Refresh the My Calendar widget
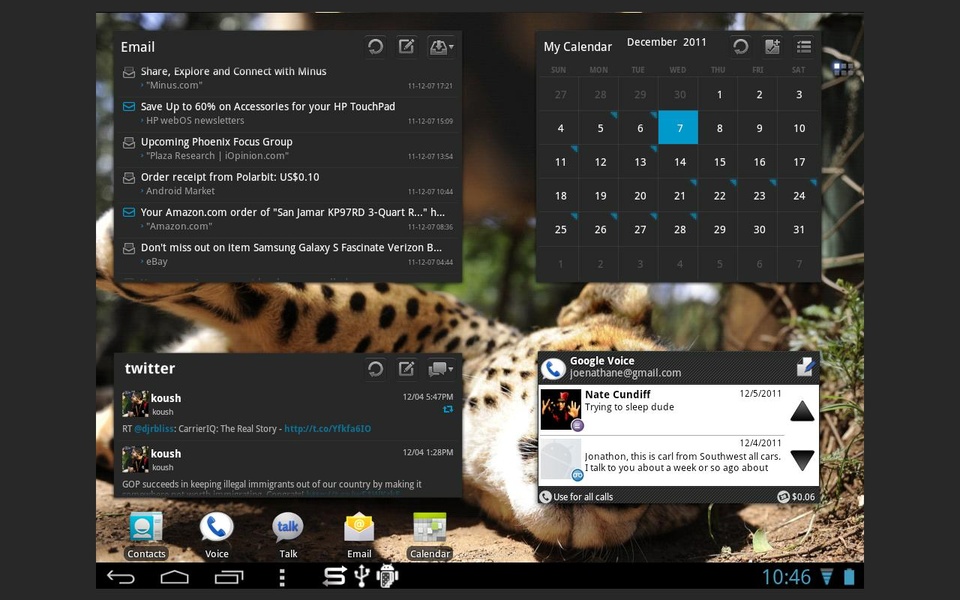Viewport: 960px width, 600px height. [741, 47]
